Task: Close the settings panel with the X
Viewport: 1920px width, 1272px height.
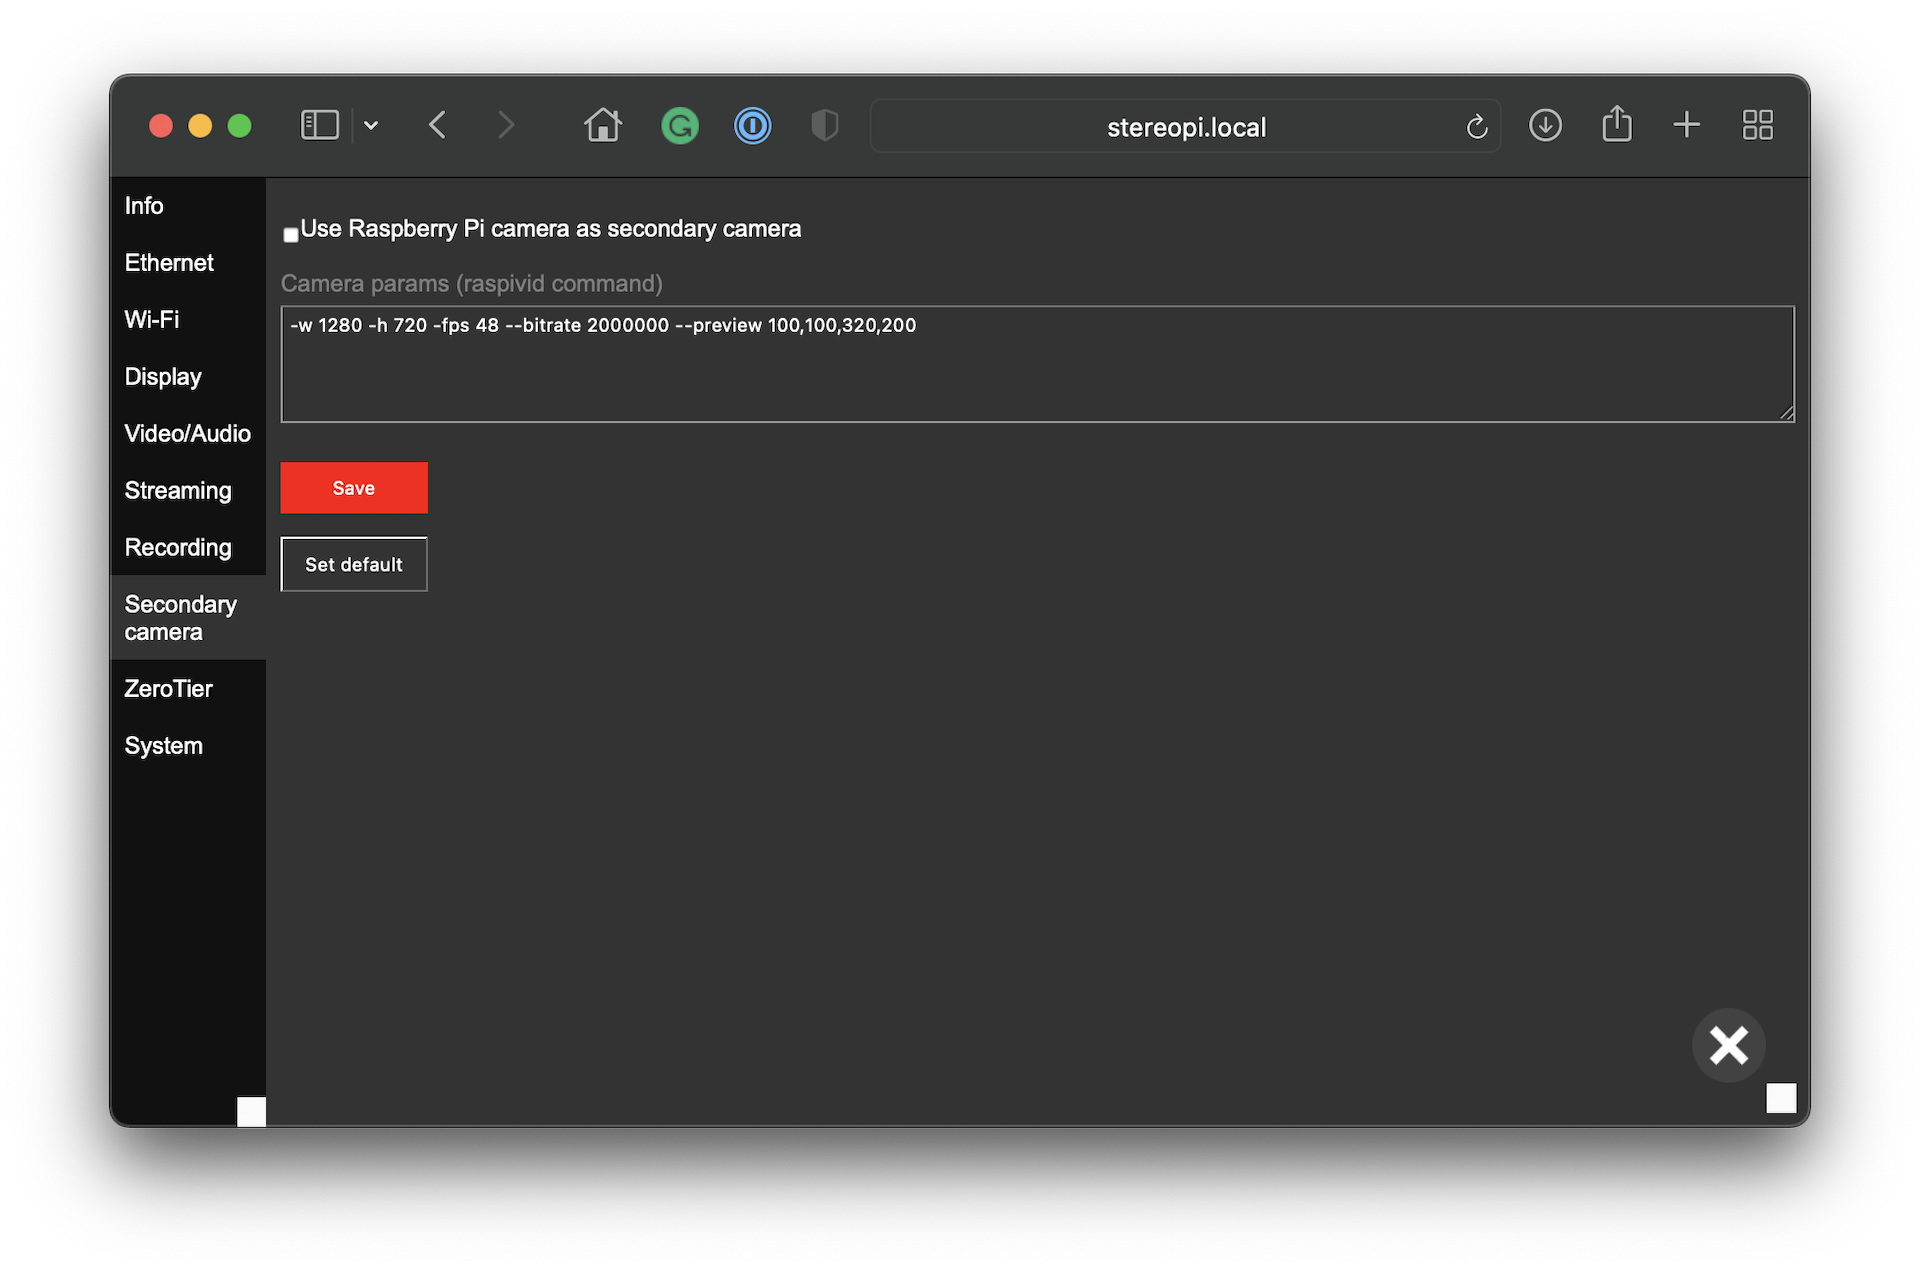Action: [1728, 1045]
